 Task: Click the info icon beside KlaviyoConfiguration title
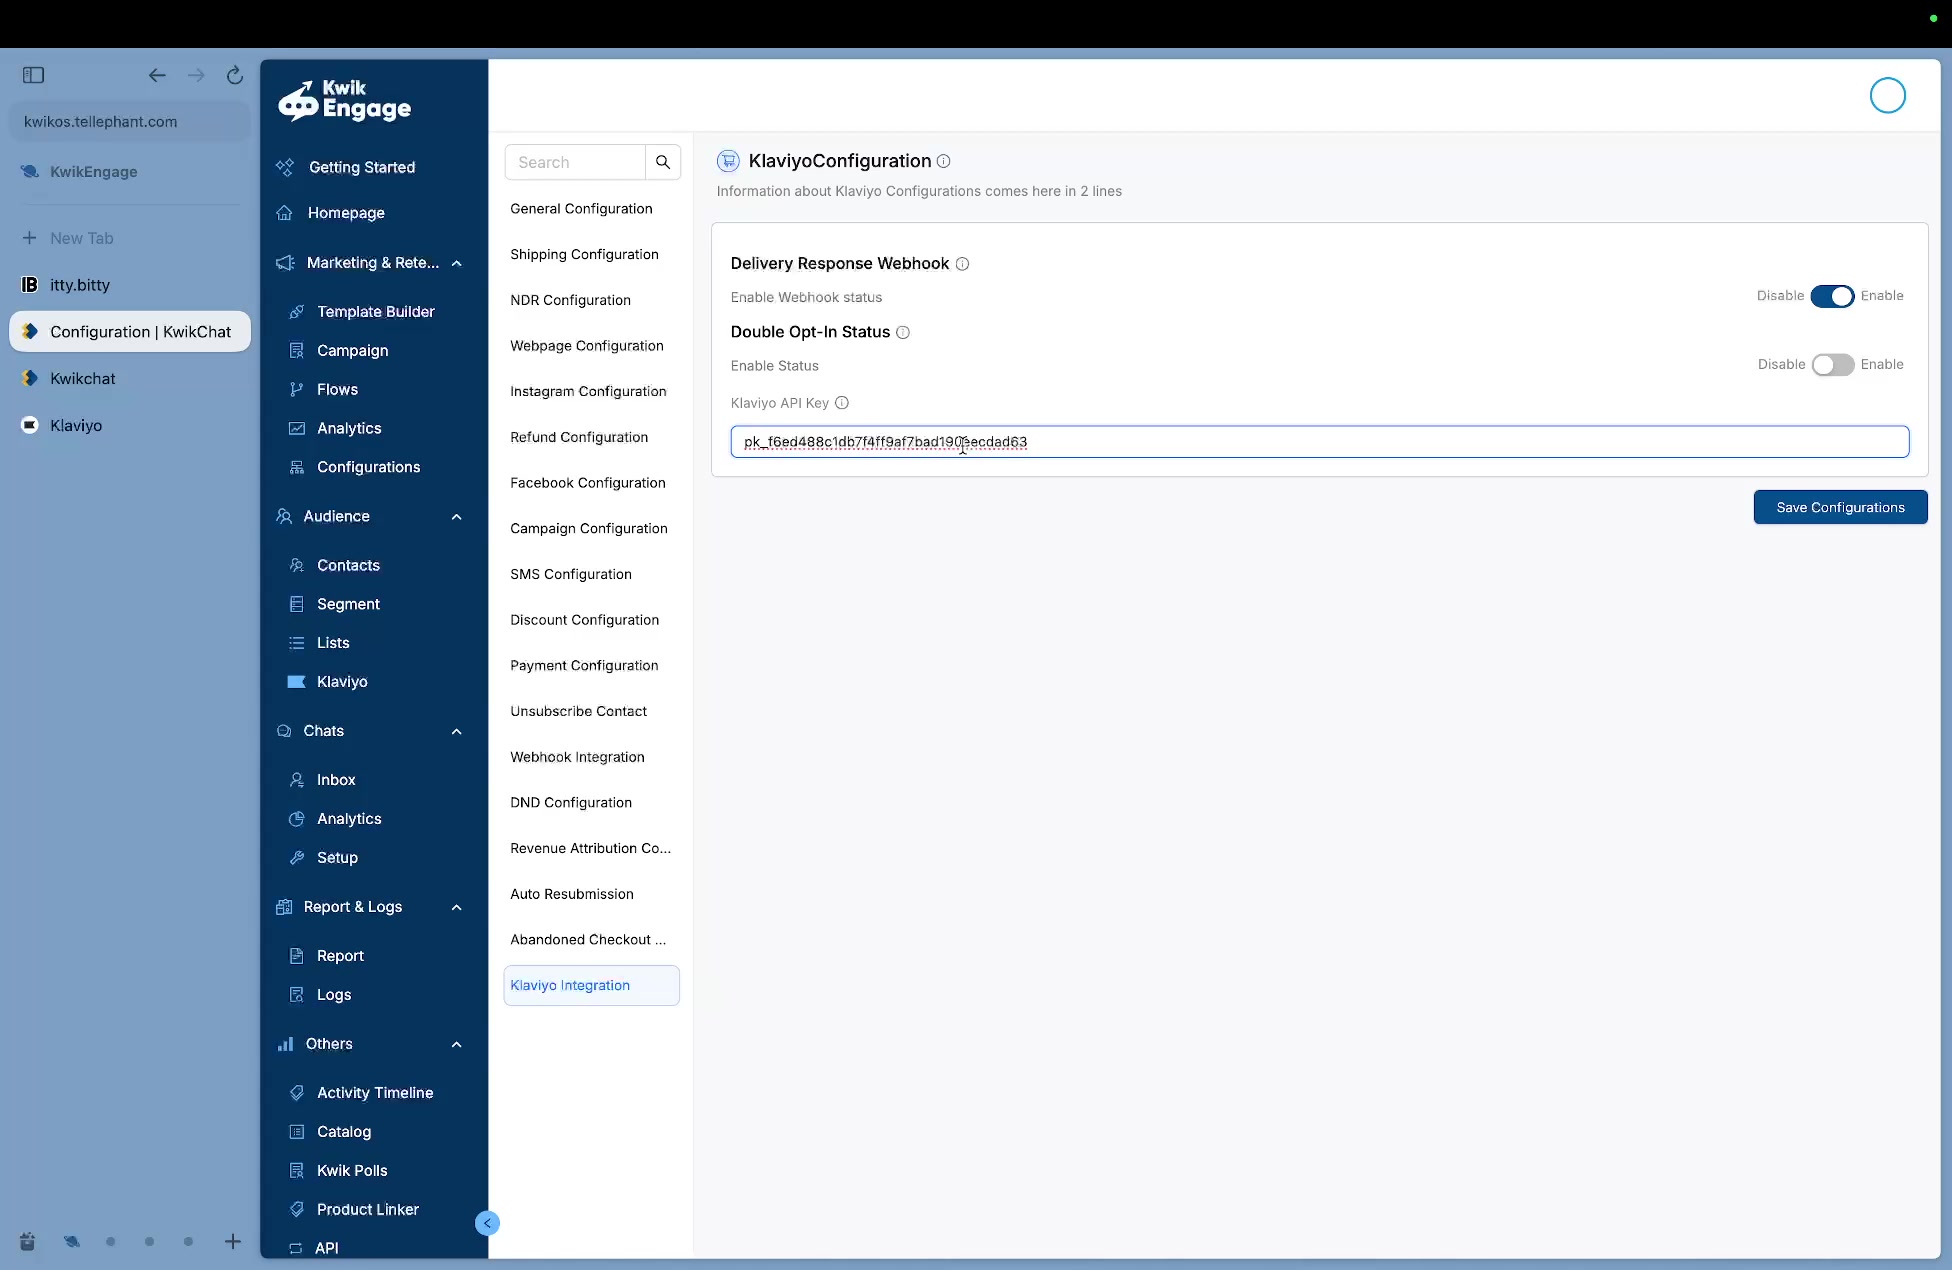(943, 161)
